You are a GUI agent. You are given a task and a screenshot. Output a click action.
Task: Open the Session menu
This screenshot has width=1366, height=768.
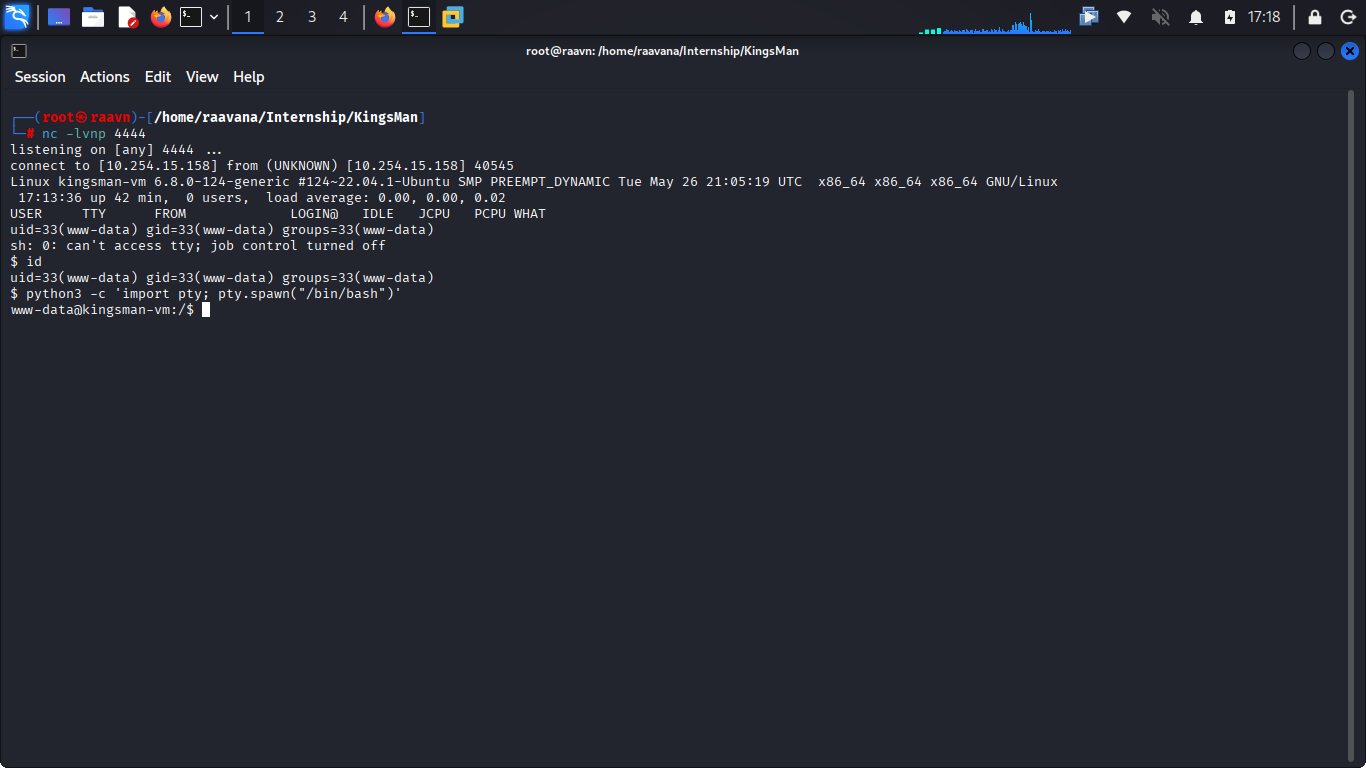point(40,77)
